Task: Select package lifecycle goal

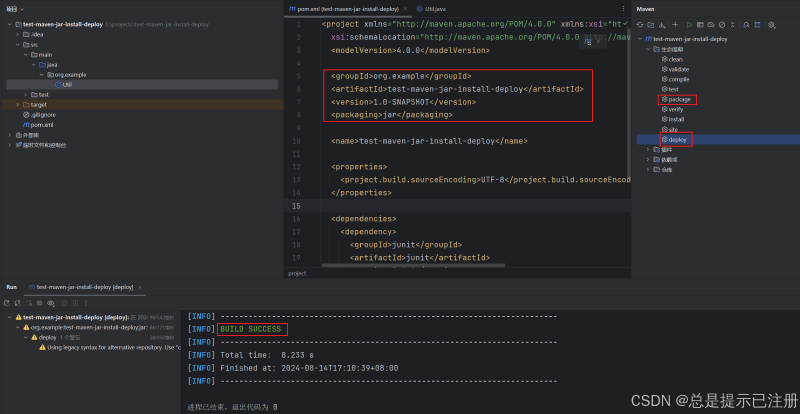Action: tap(676, 100)
